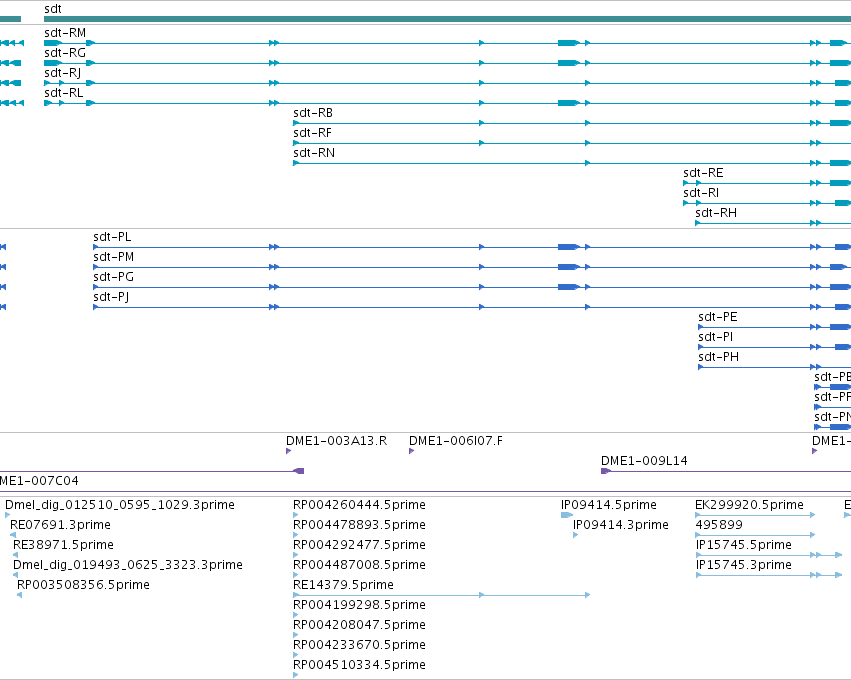Click the sdt-PM protein label

[x=113, y=257]
